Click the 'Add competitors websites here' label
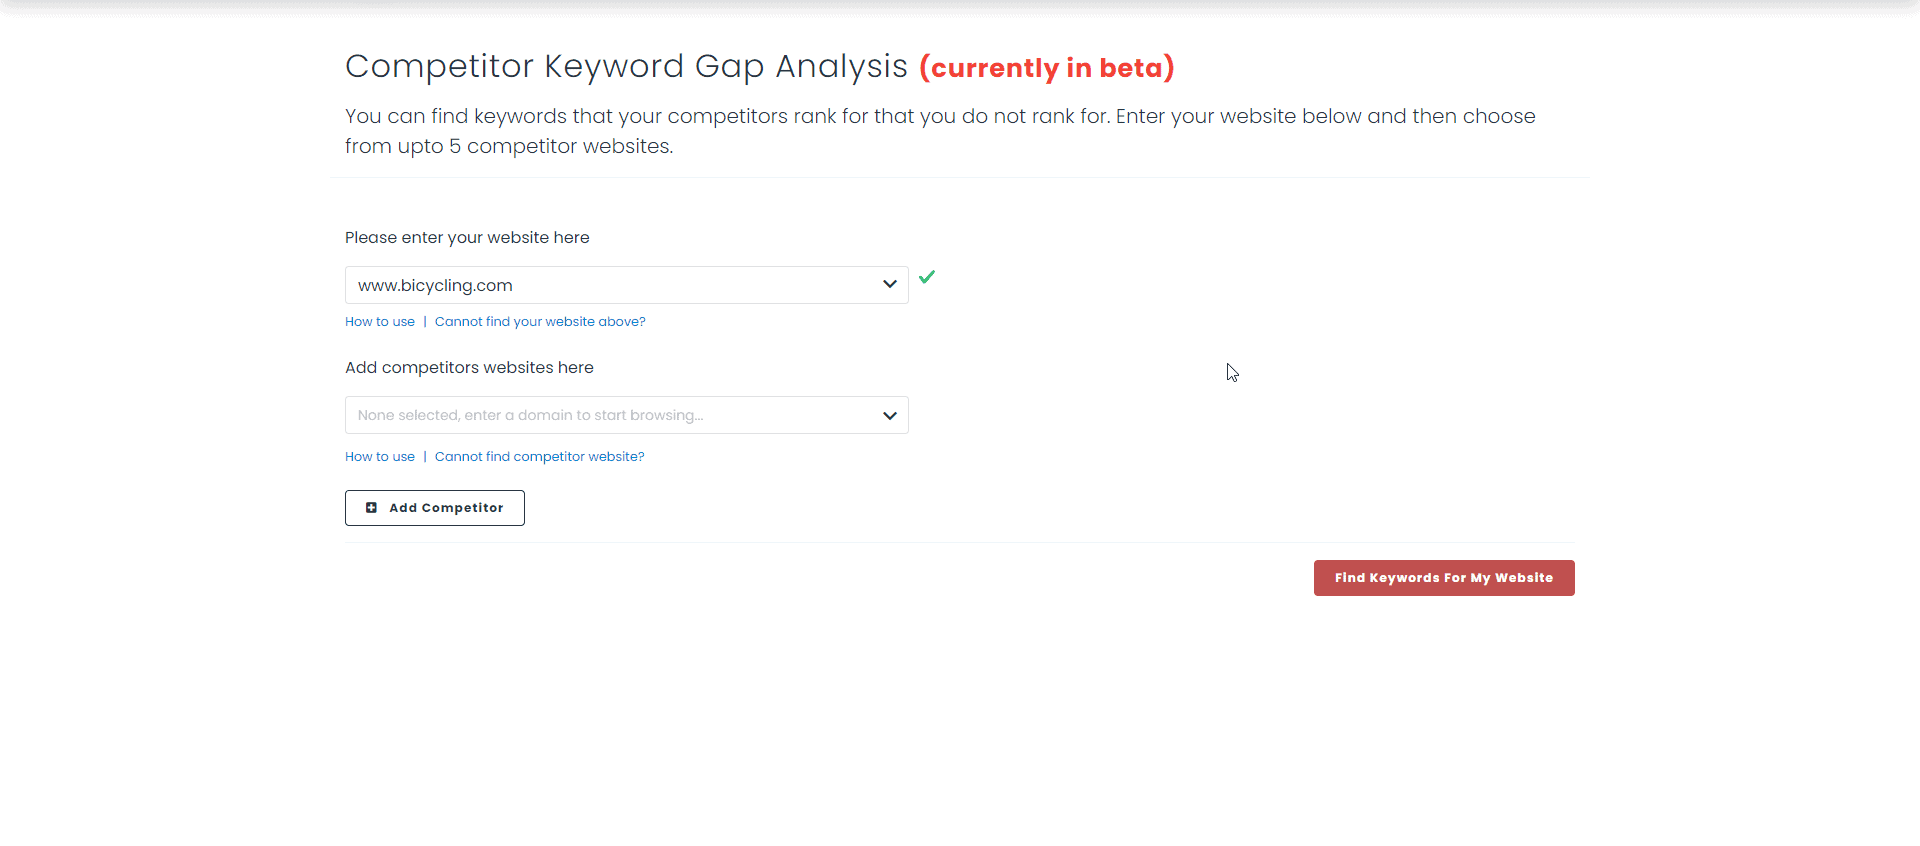Image resolution: width=1920 pixels, height=846 pixels. [469, 368]
